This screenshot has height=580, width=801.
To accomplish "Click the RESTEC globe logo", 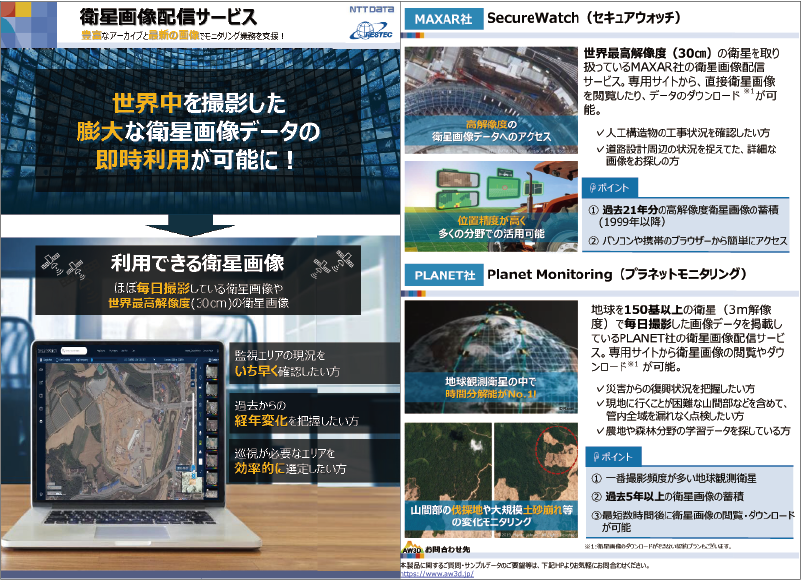I will pyautogui.click(x=371, y=31).
